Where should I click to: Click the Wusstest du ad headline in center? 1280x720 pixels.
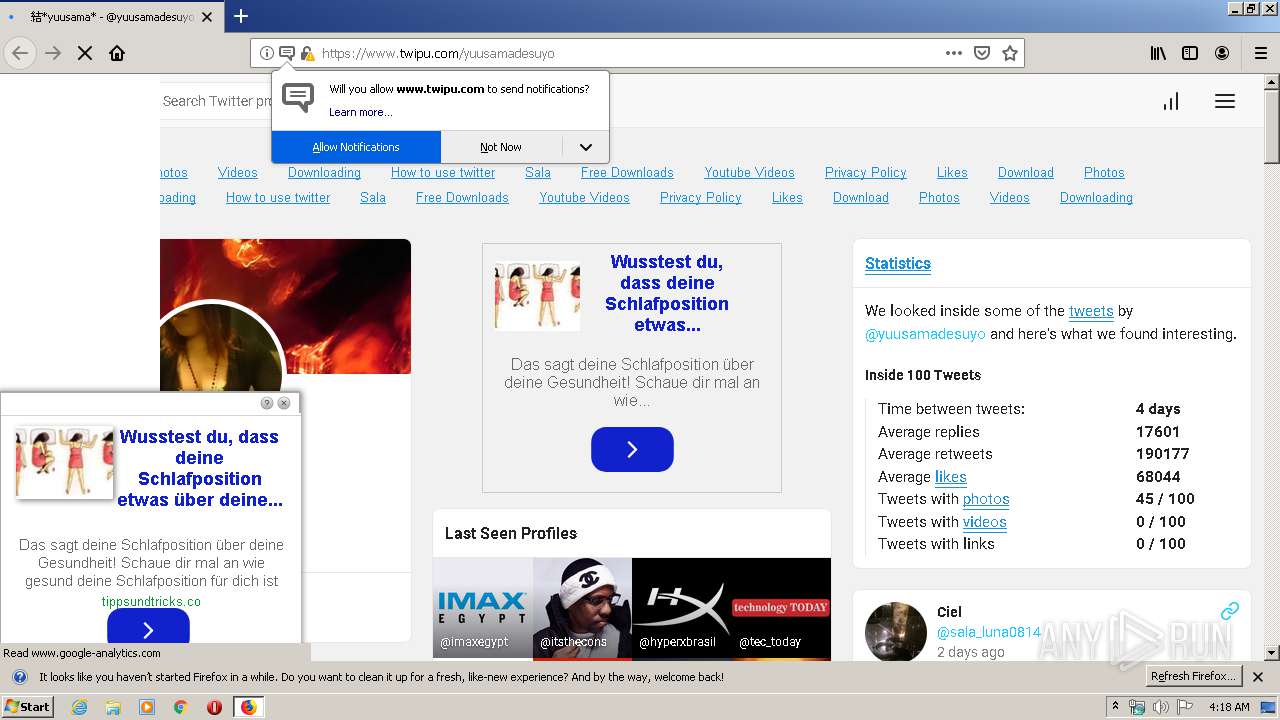(x=667, y=293)
